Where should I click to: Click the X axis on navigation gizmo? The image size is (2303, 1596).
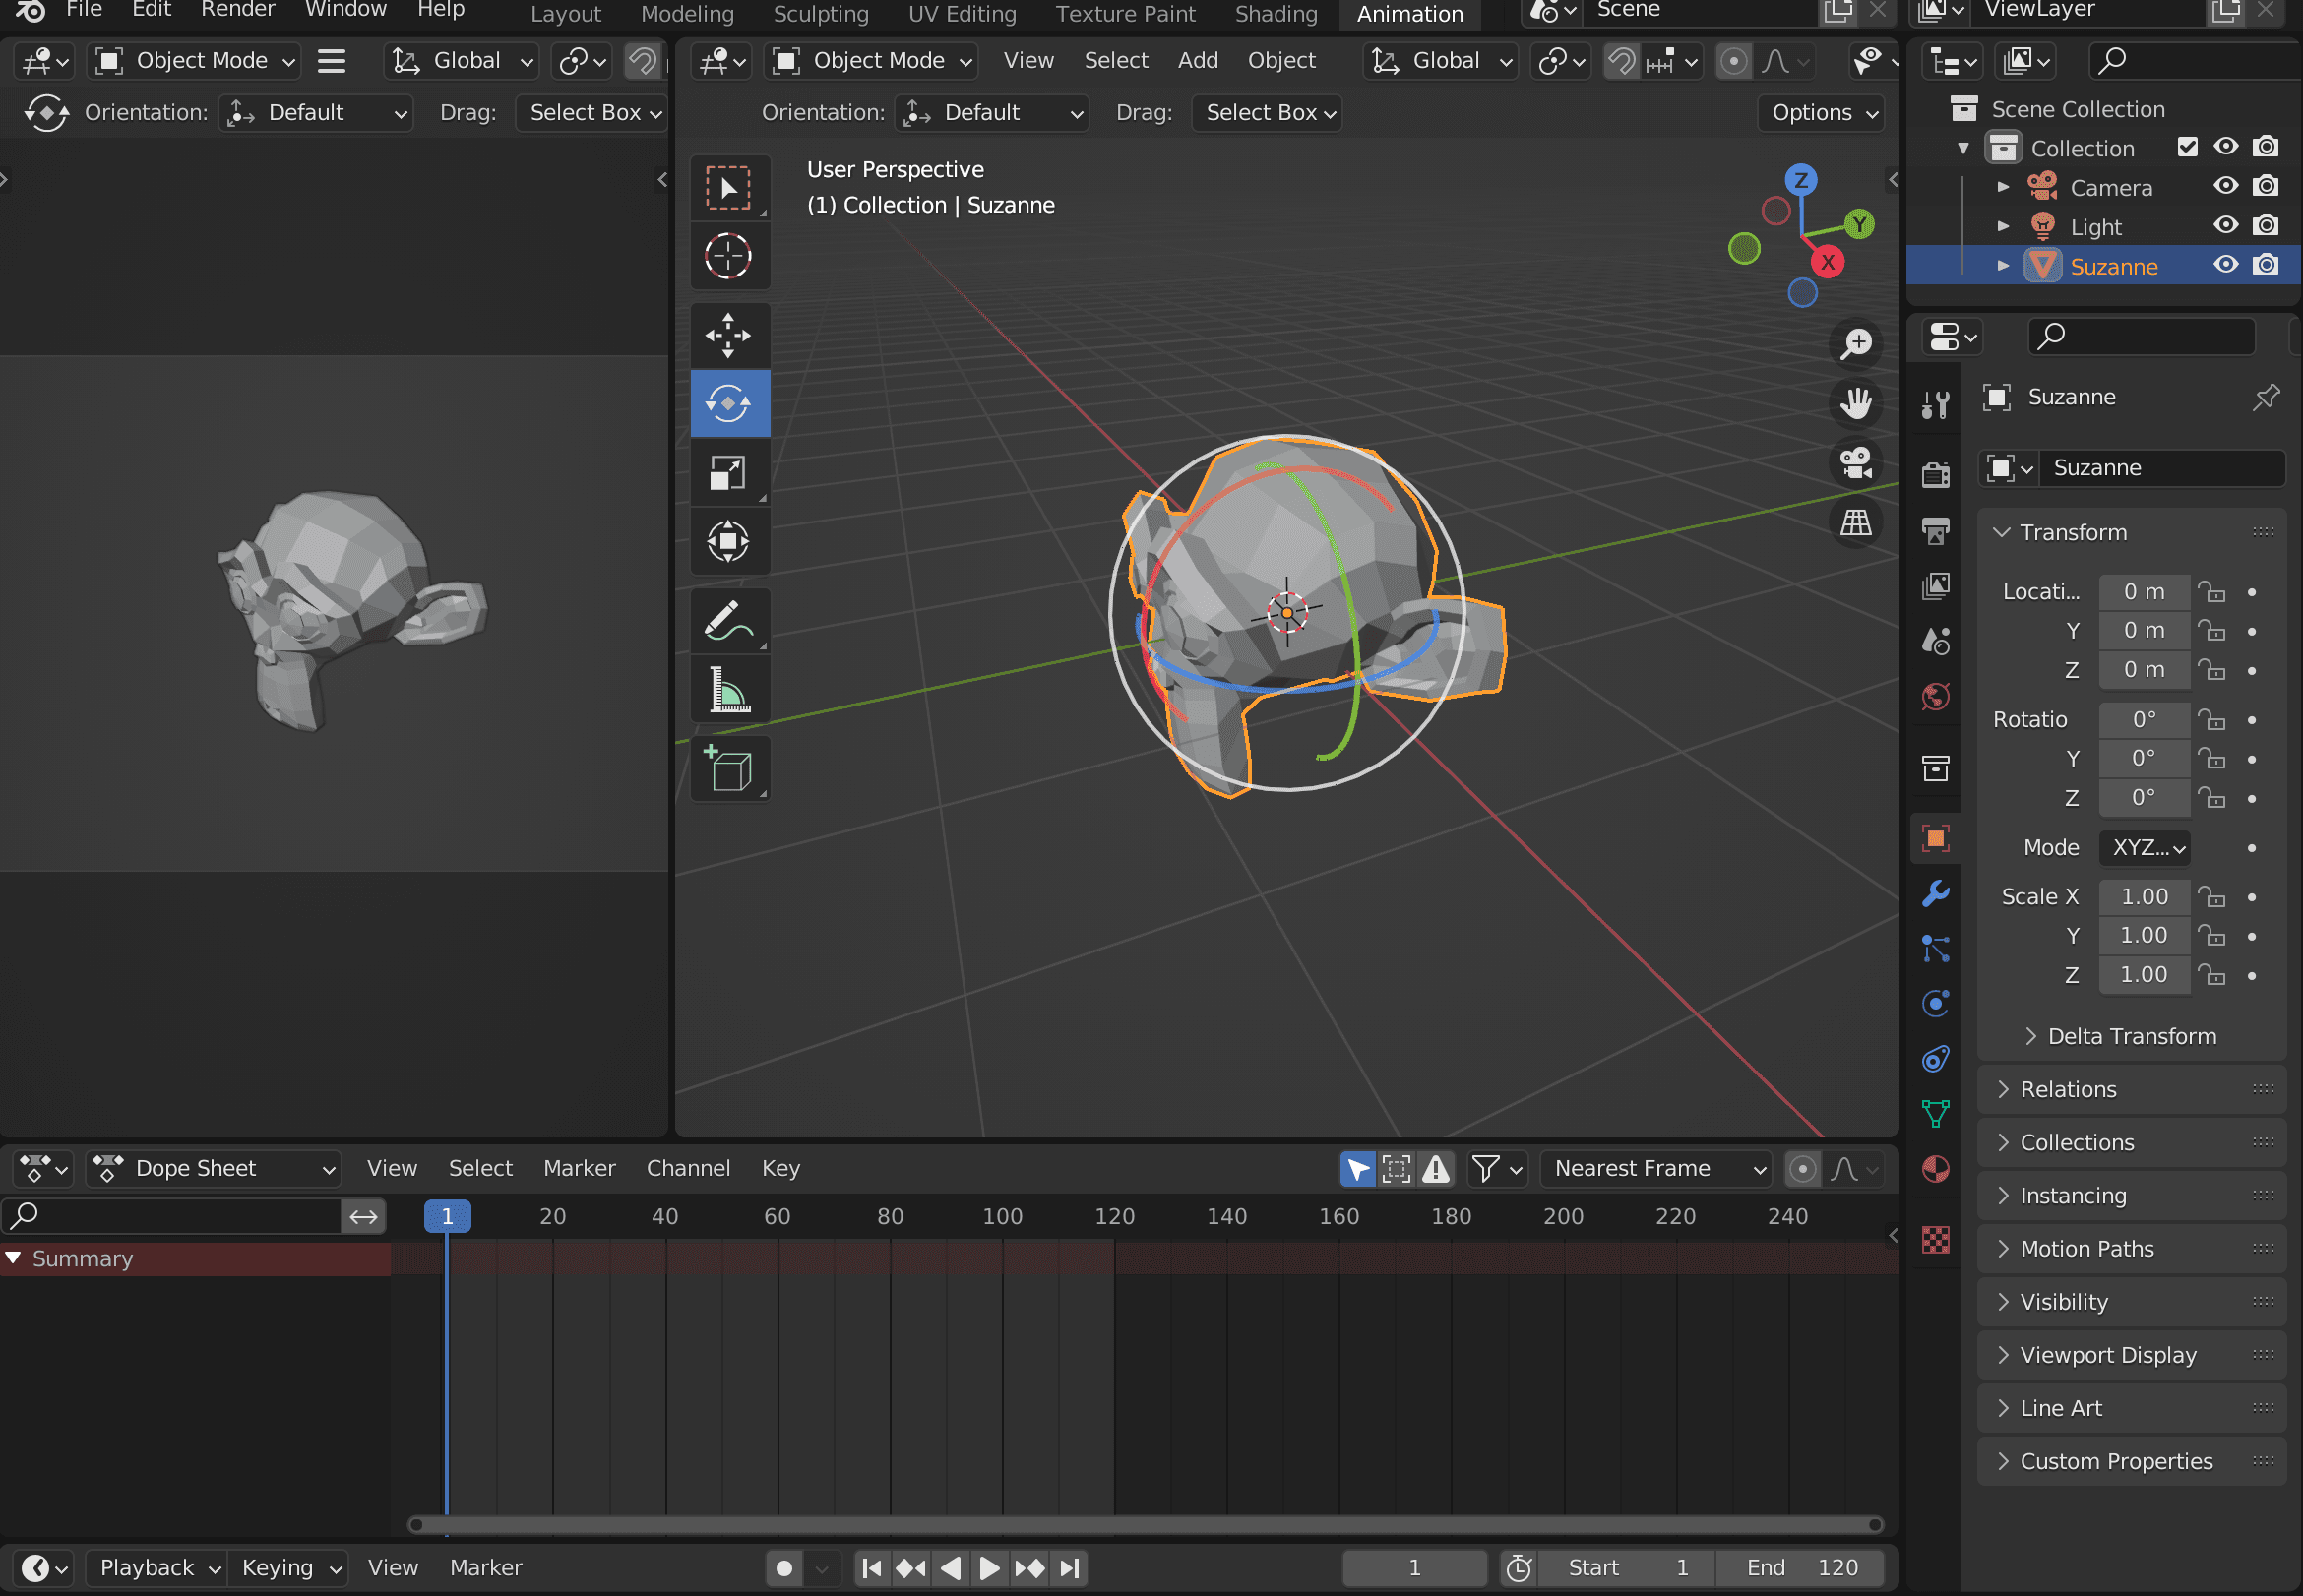pos(1828,262)
